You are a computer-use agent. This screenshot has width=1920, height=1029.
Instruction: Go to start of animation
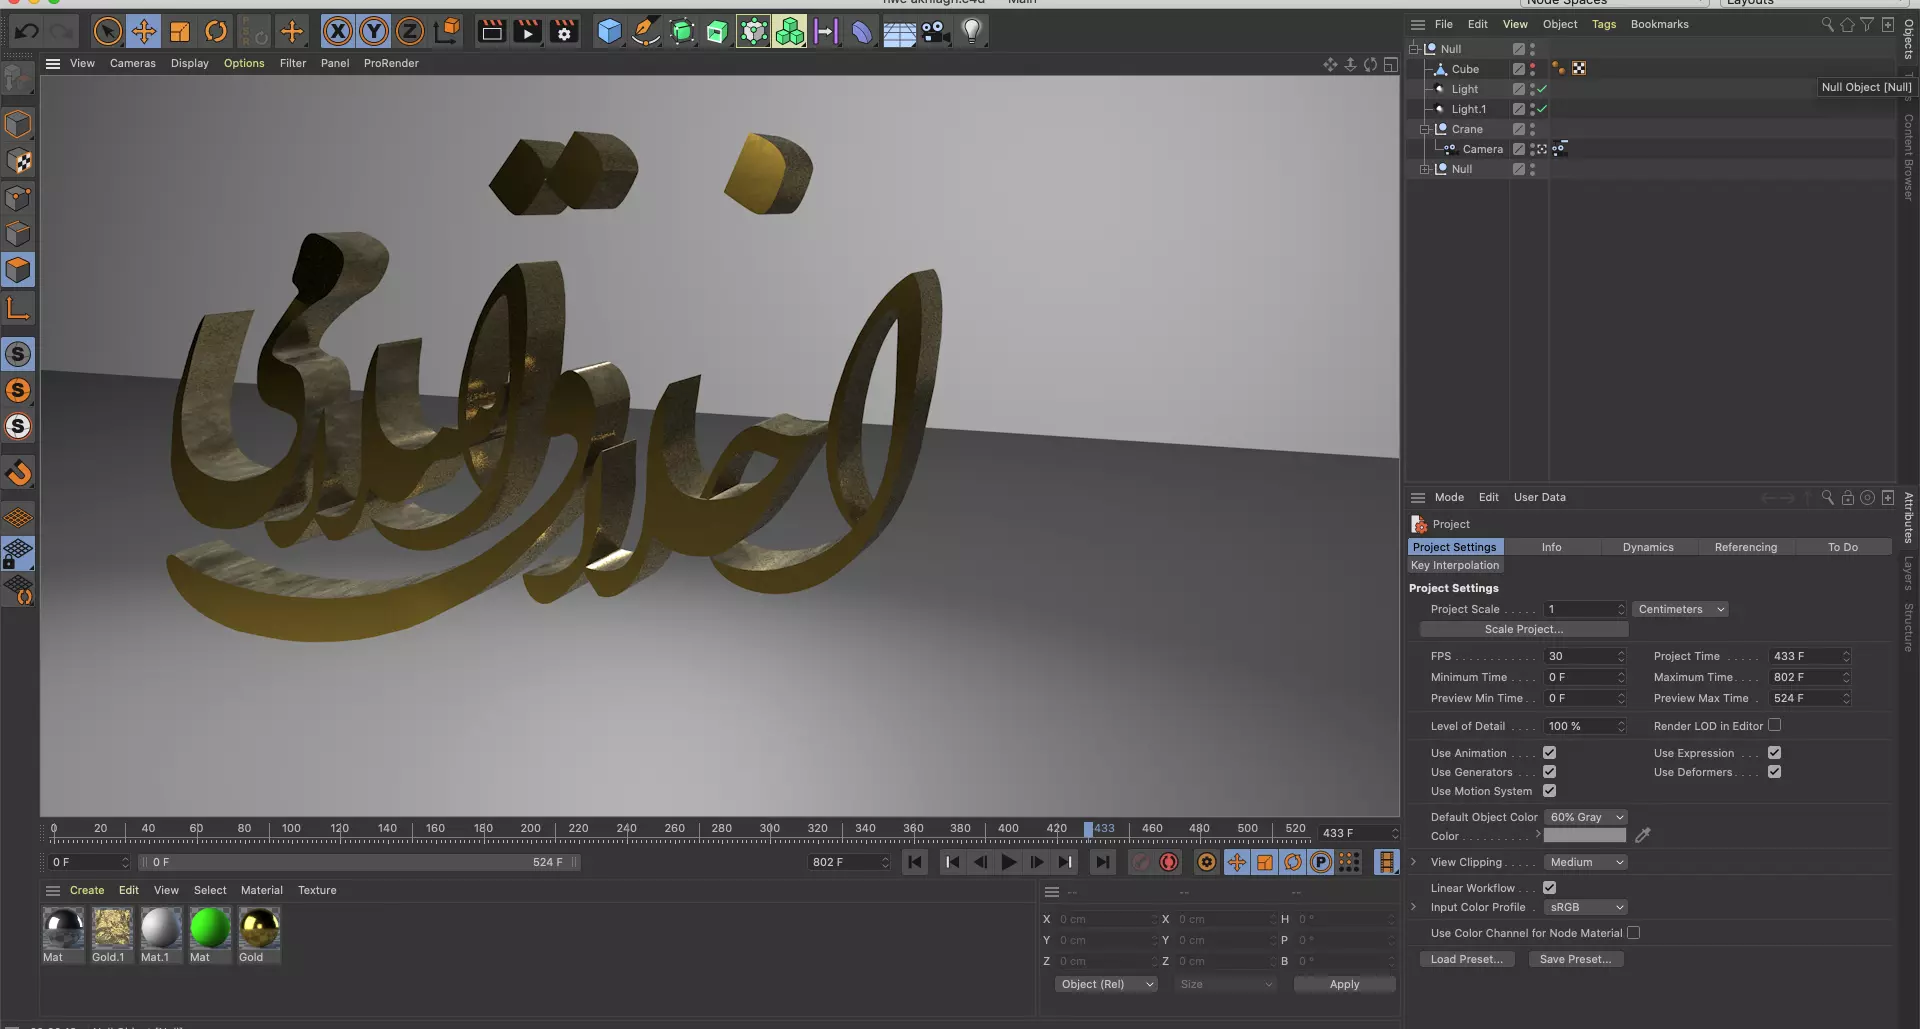915,862
